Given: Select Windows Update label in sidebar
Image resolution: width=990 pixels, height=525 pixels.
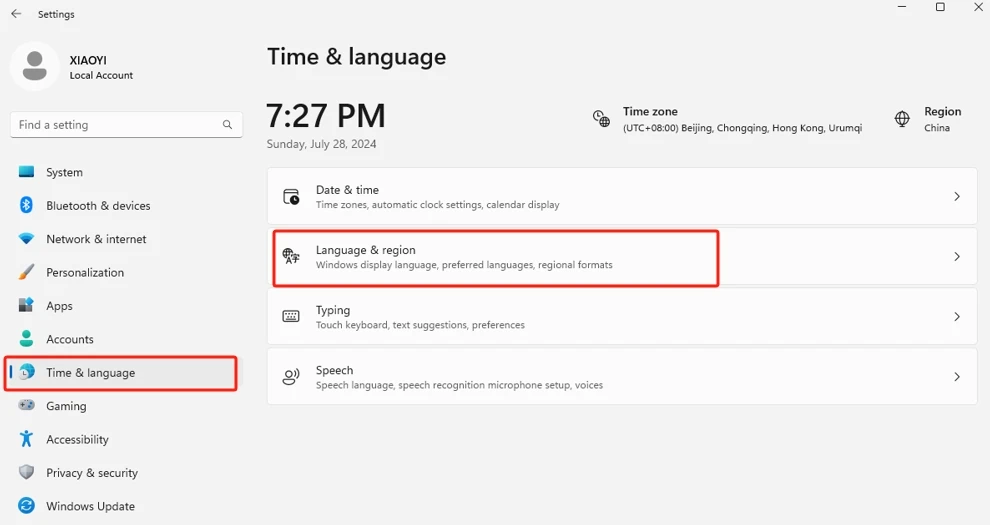Looking at the screenshot, I should point(90,507).
